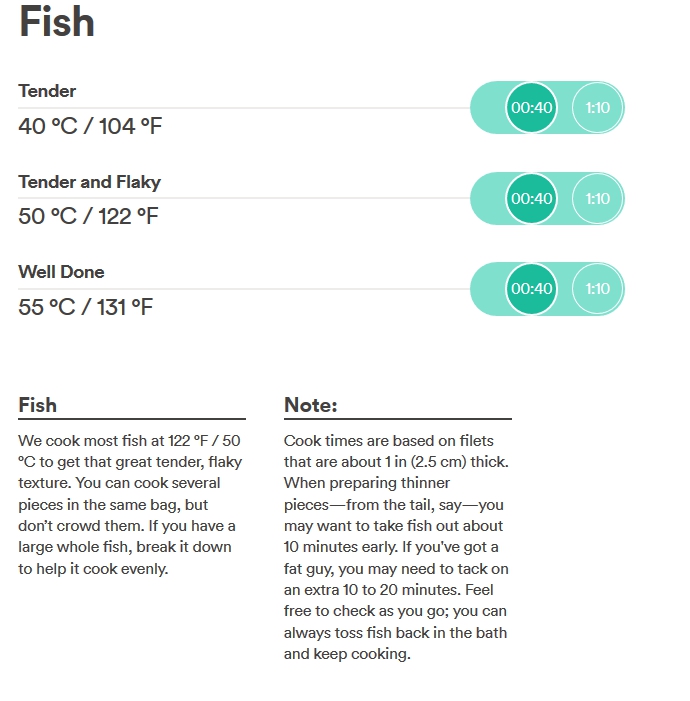Pick the 00:40 option for Well Done

point(531,289)
